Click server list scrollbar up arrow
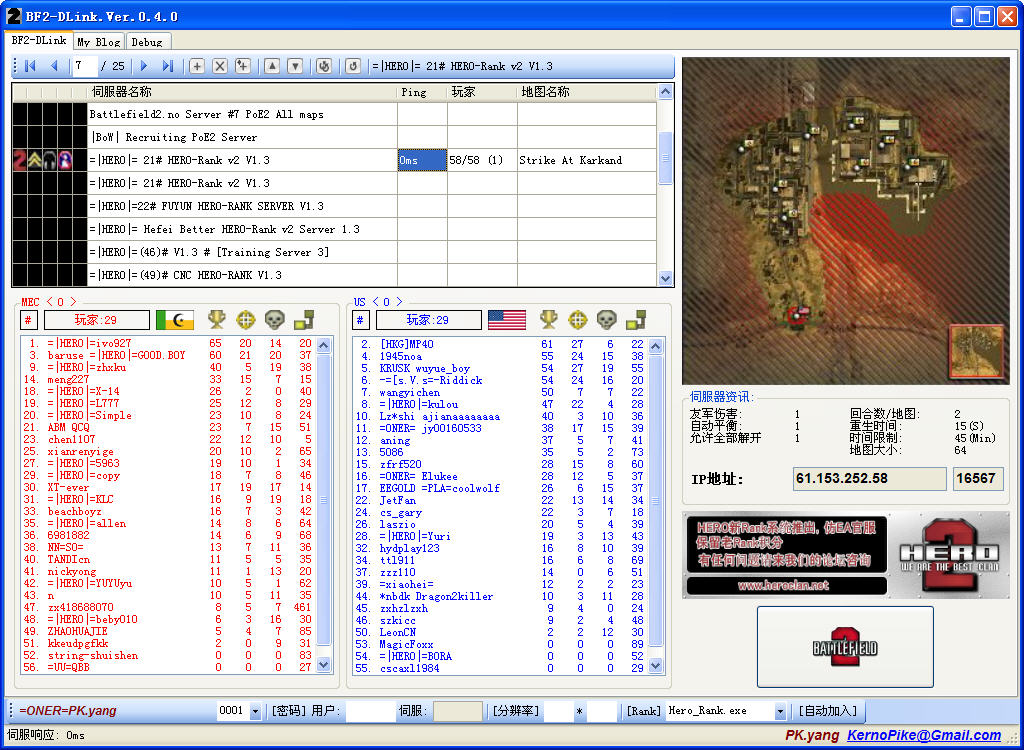 coord(665,93)
